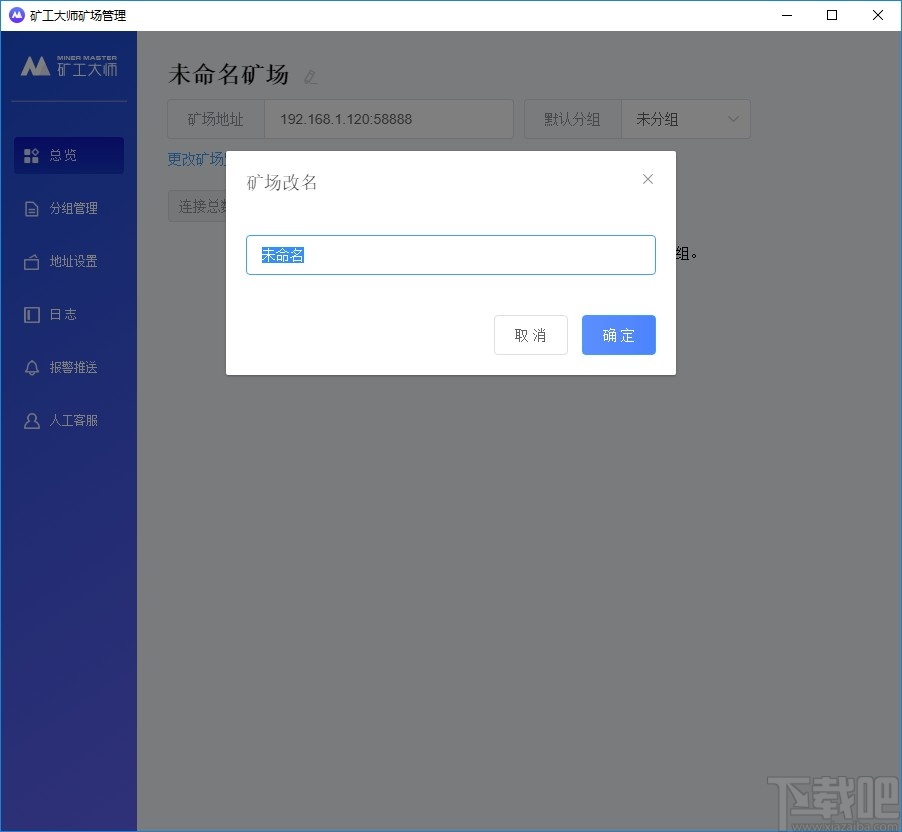Click the 192.168.1.120:58888 farm address field

(389, 118)
